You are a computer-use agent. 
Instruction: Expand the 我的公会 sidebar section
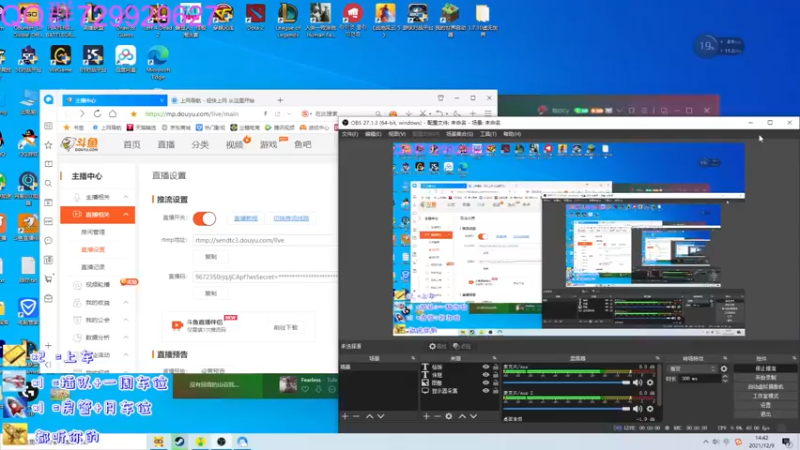(98, 320)
